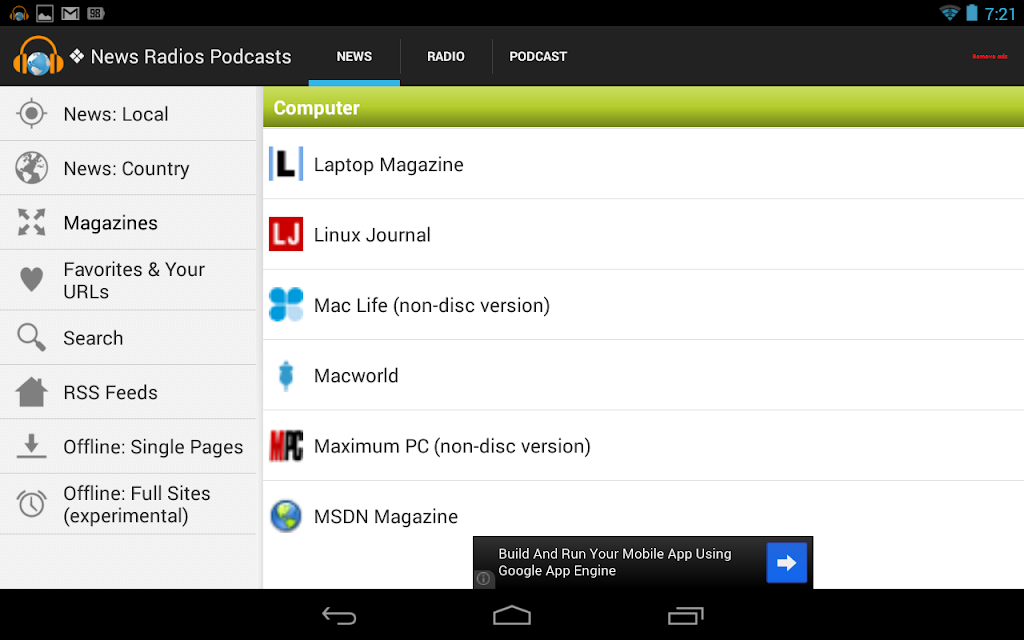The height and width of the screenshot is (640, 1024).
Task: Open News: Local in the sidebar
Action: [x=128, y=114]
